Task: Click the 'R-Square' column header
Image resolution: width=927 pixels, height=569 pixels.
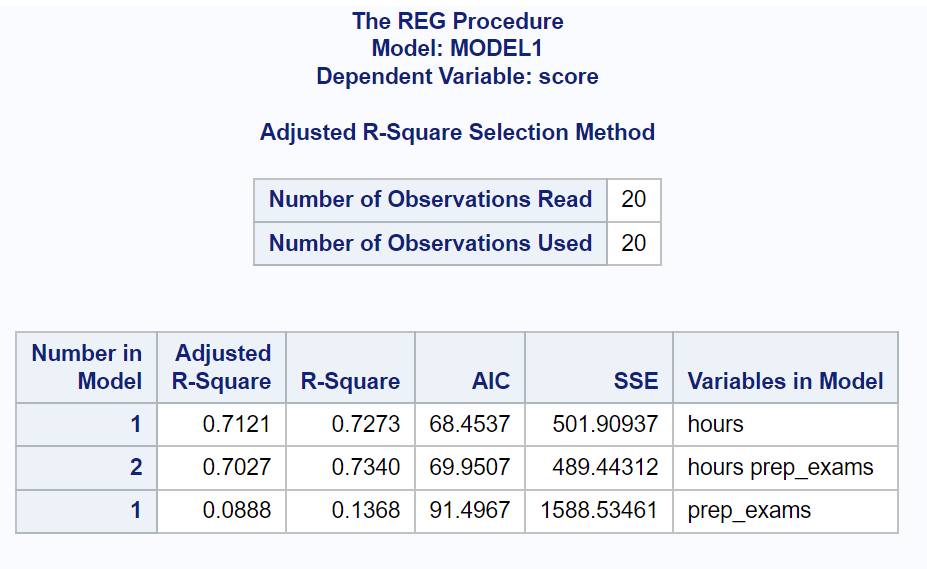Action: pyautogui.click(x=350, y=367)
